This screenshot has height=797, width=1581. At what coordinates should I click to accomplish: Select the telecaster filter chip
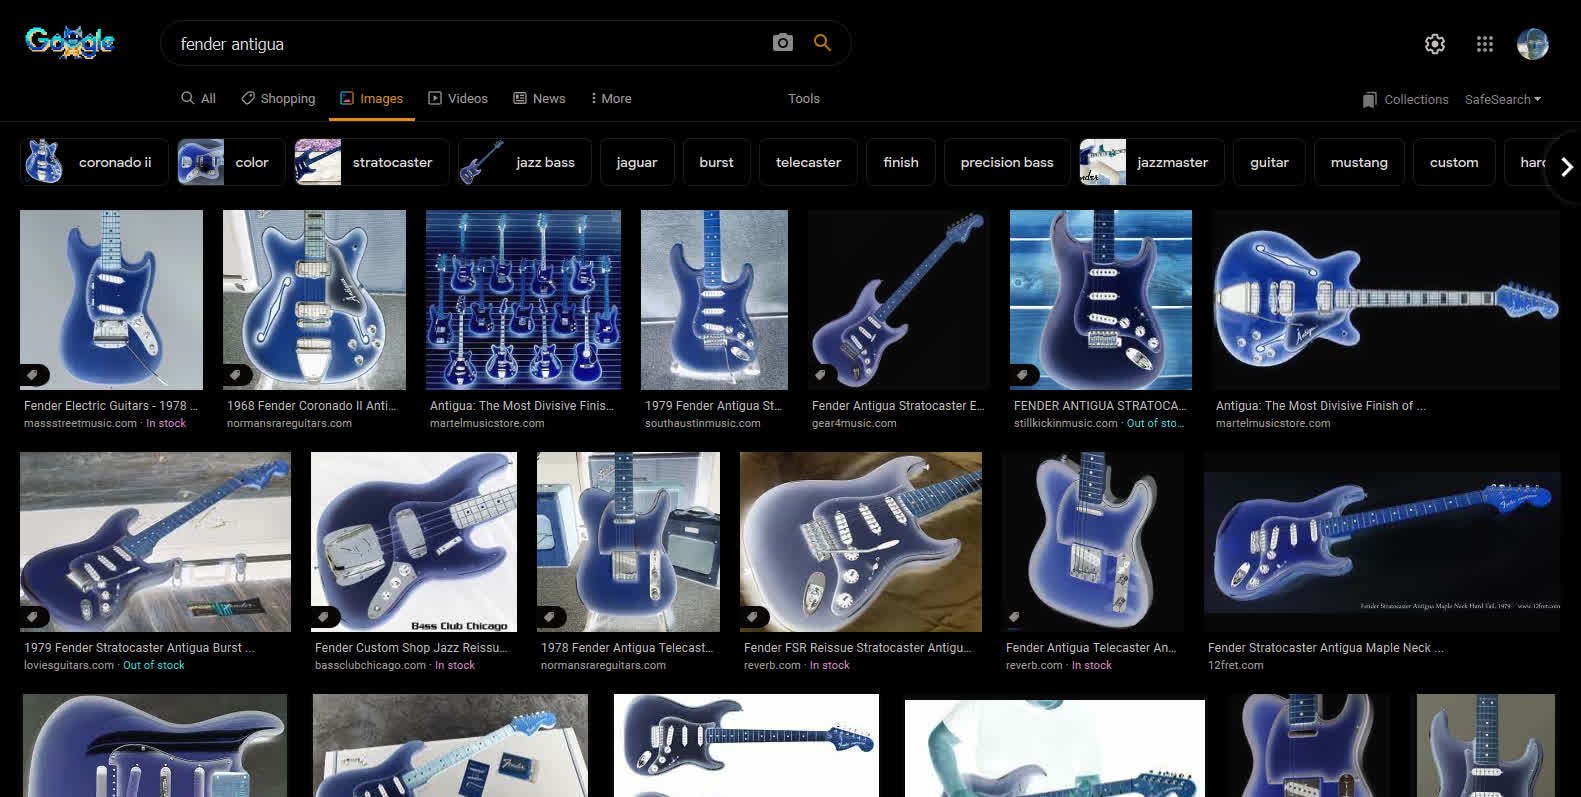(808, 162)
